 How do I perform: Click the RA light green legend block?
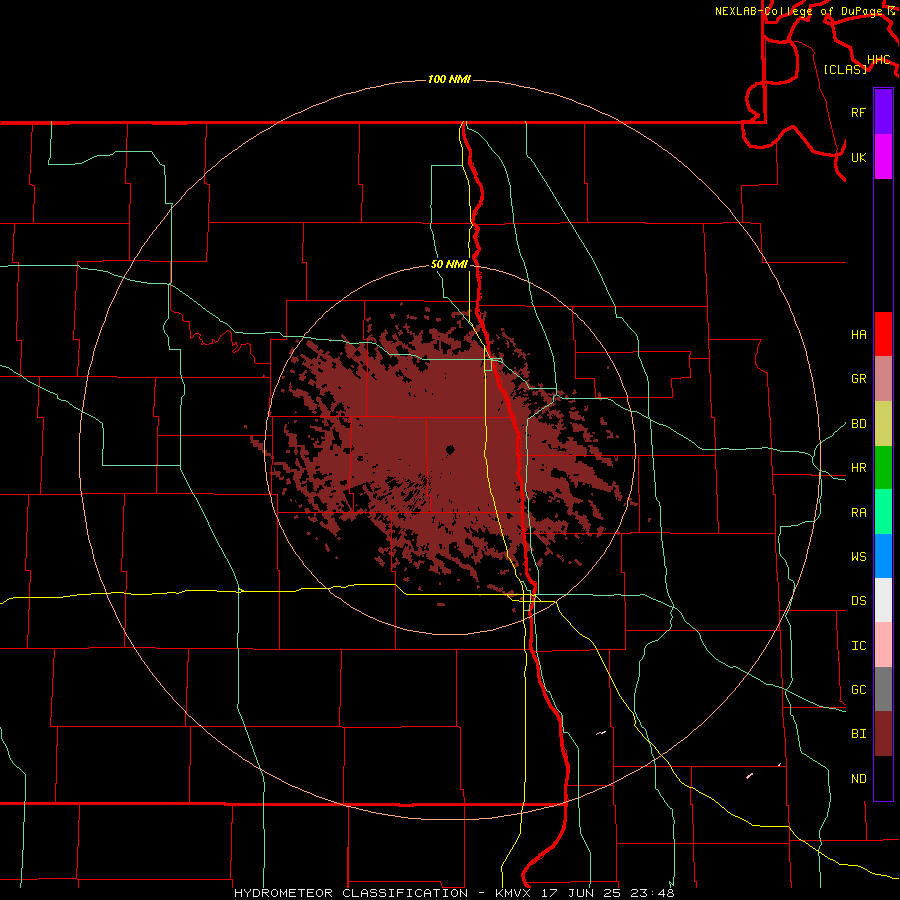[883, 512]
